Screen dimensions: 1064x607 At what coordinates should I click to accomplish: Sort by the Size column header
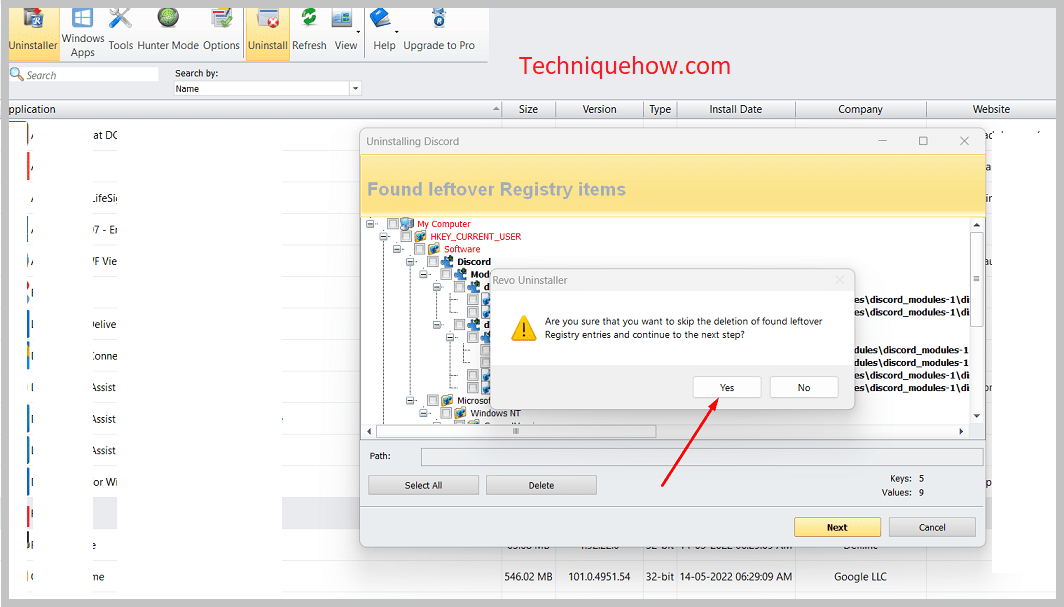529,109
